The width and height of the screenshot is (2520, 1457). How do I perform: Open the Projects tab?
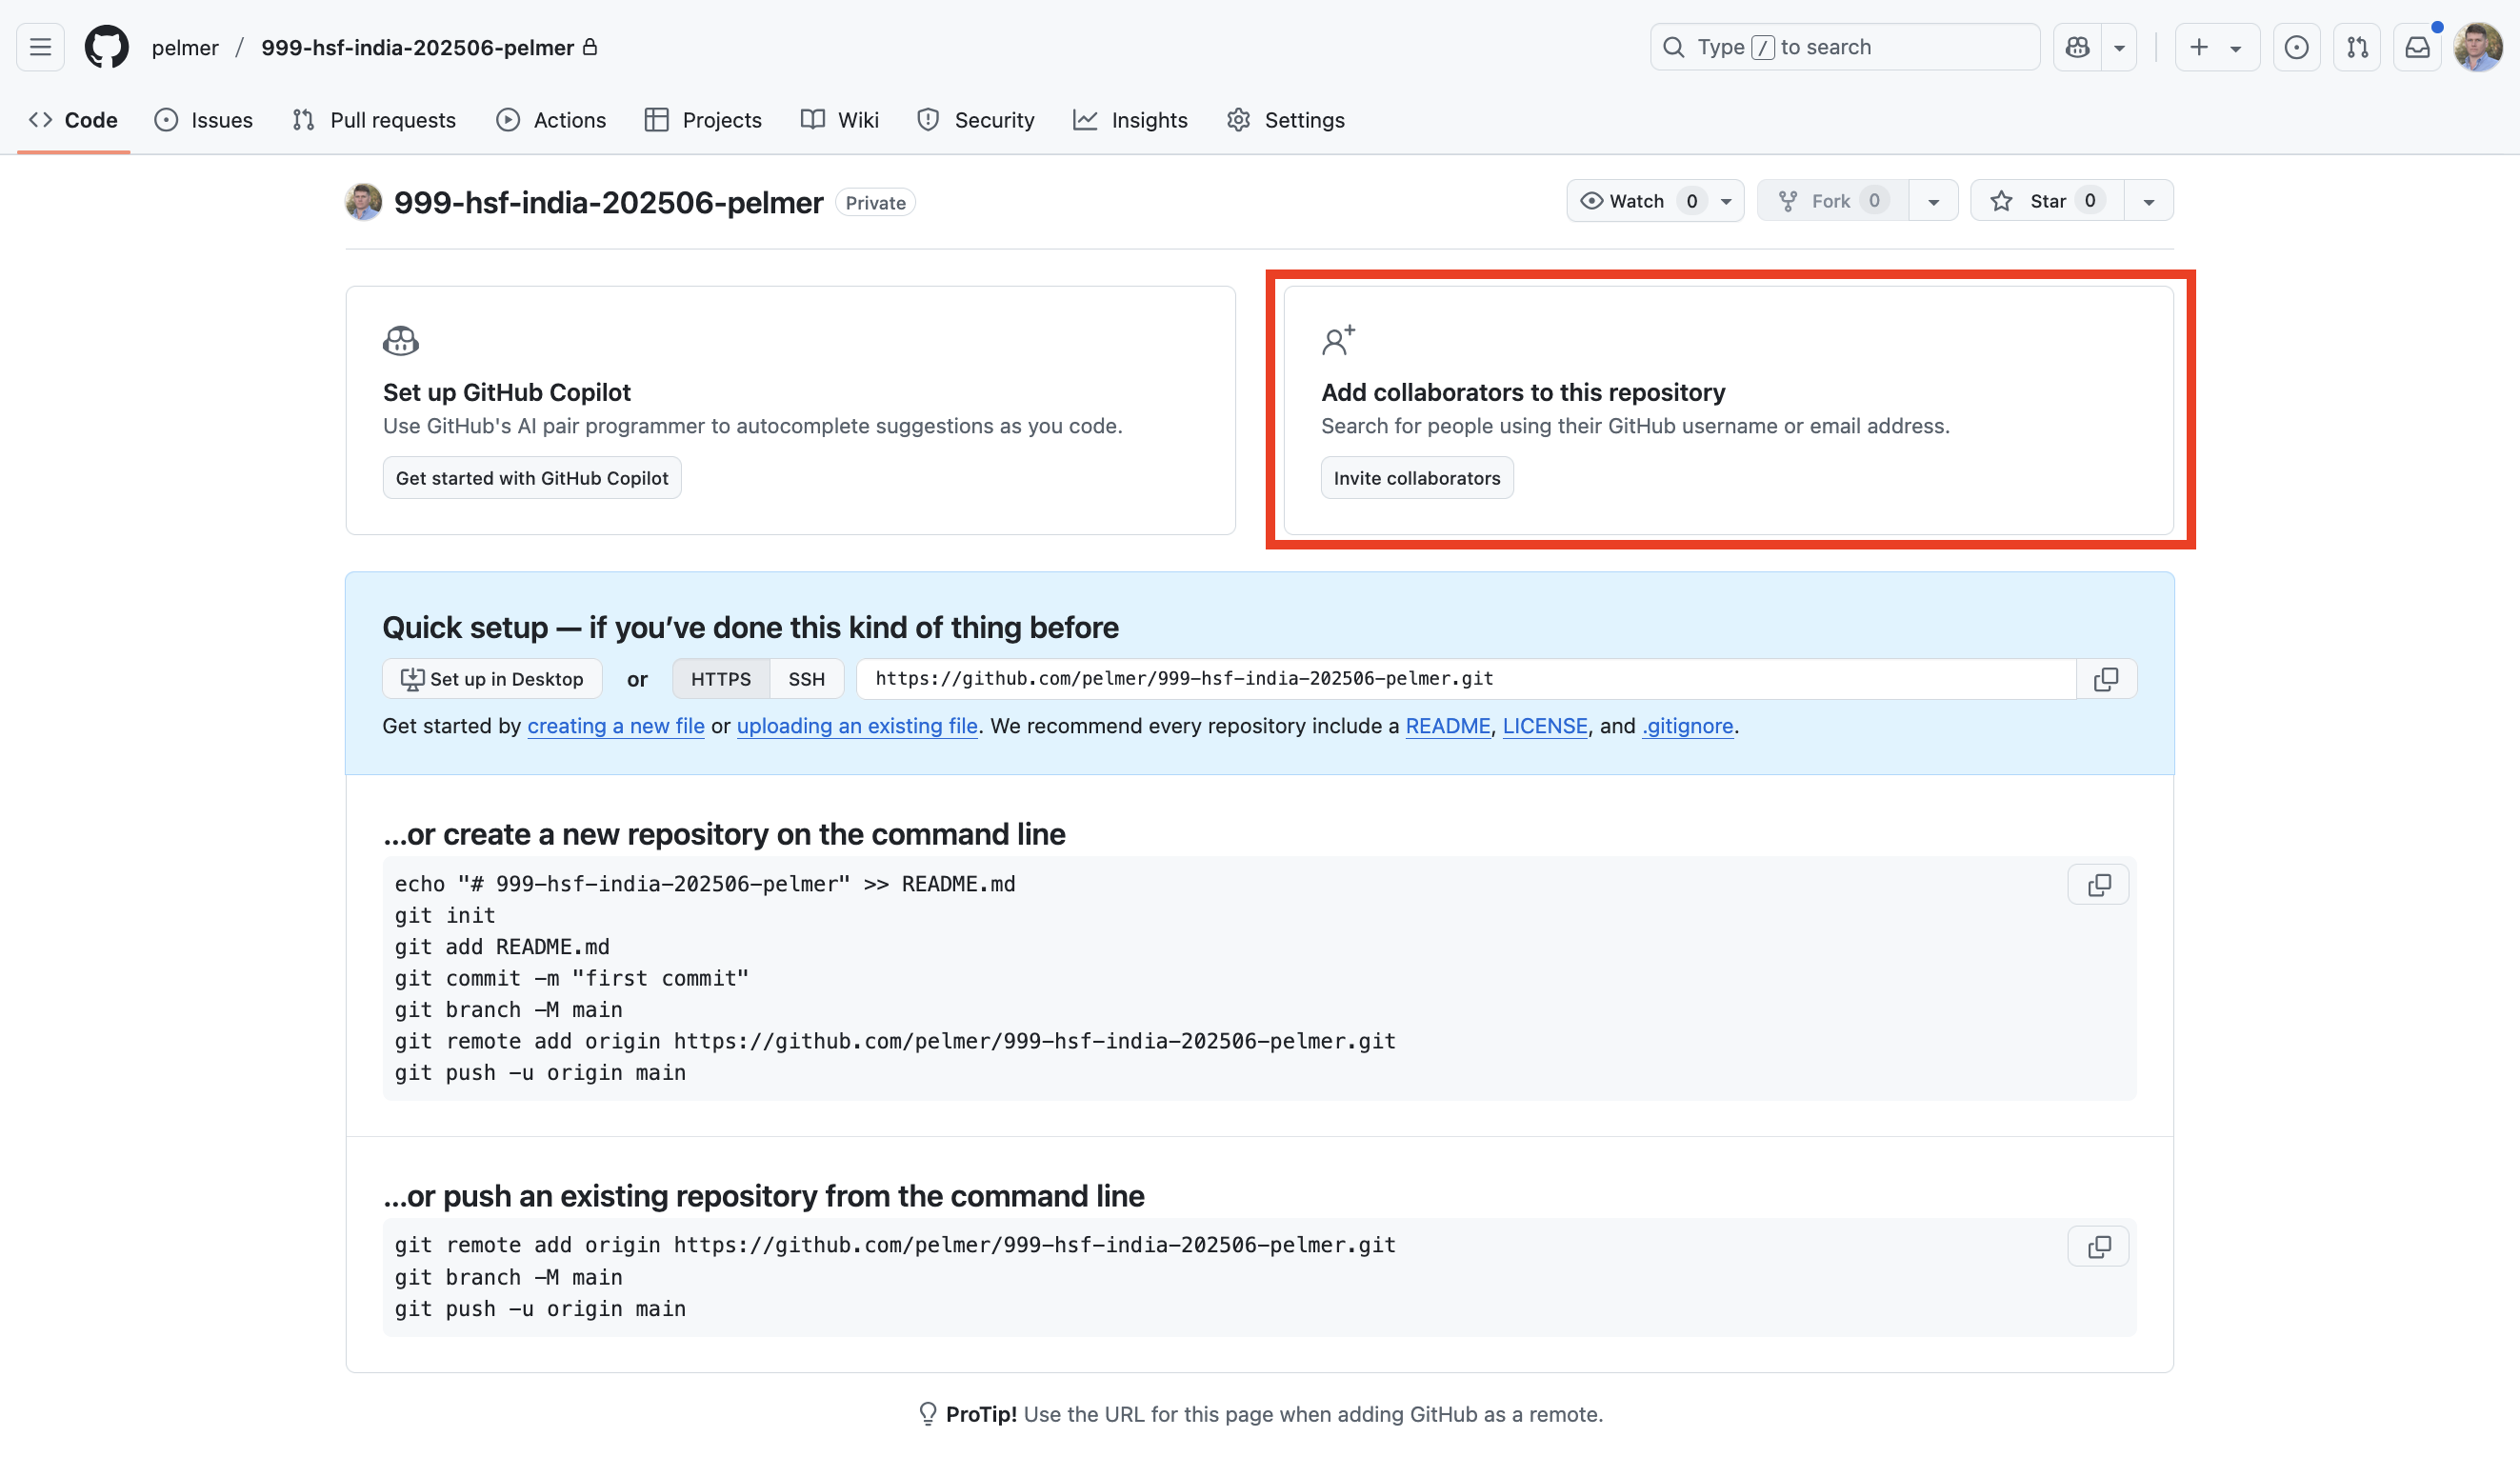pos(703,120)
